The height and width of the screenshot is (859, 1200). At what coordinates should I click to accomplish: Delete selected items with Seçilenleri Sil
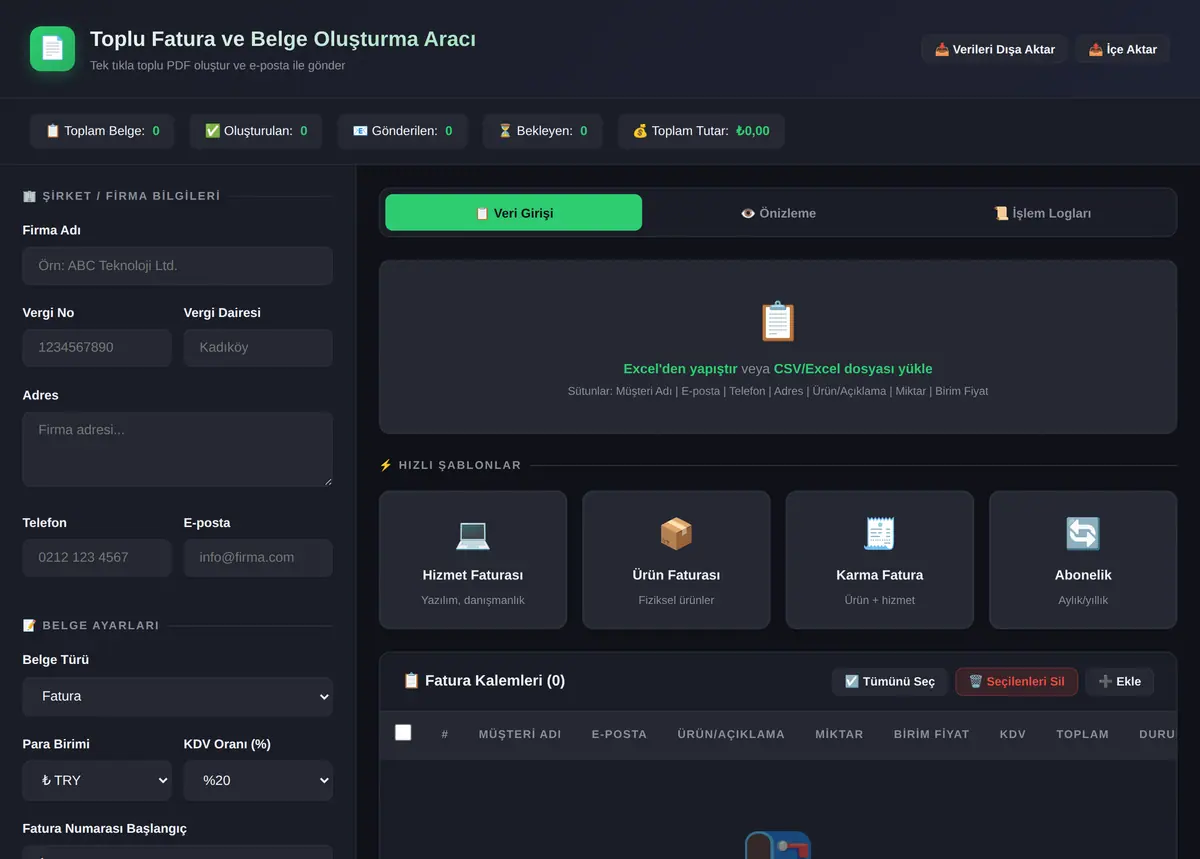click(1017, 681)
